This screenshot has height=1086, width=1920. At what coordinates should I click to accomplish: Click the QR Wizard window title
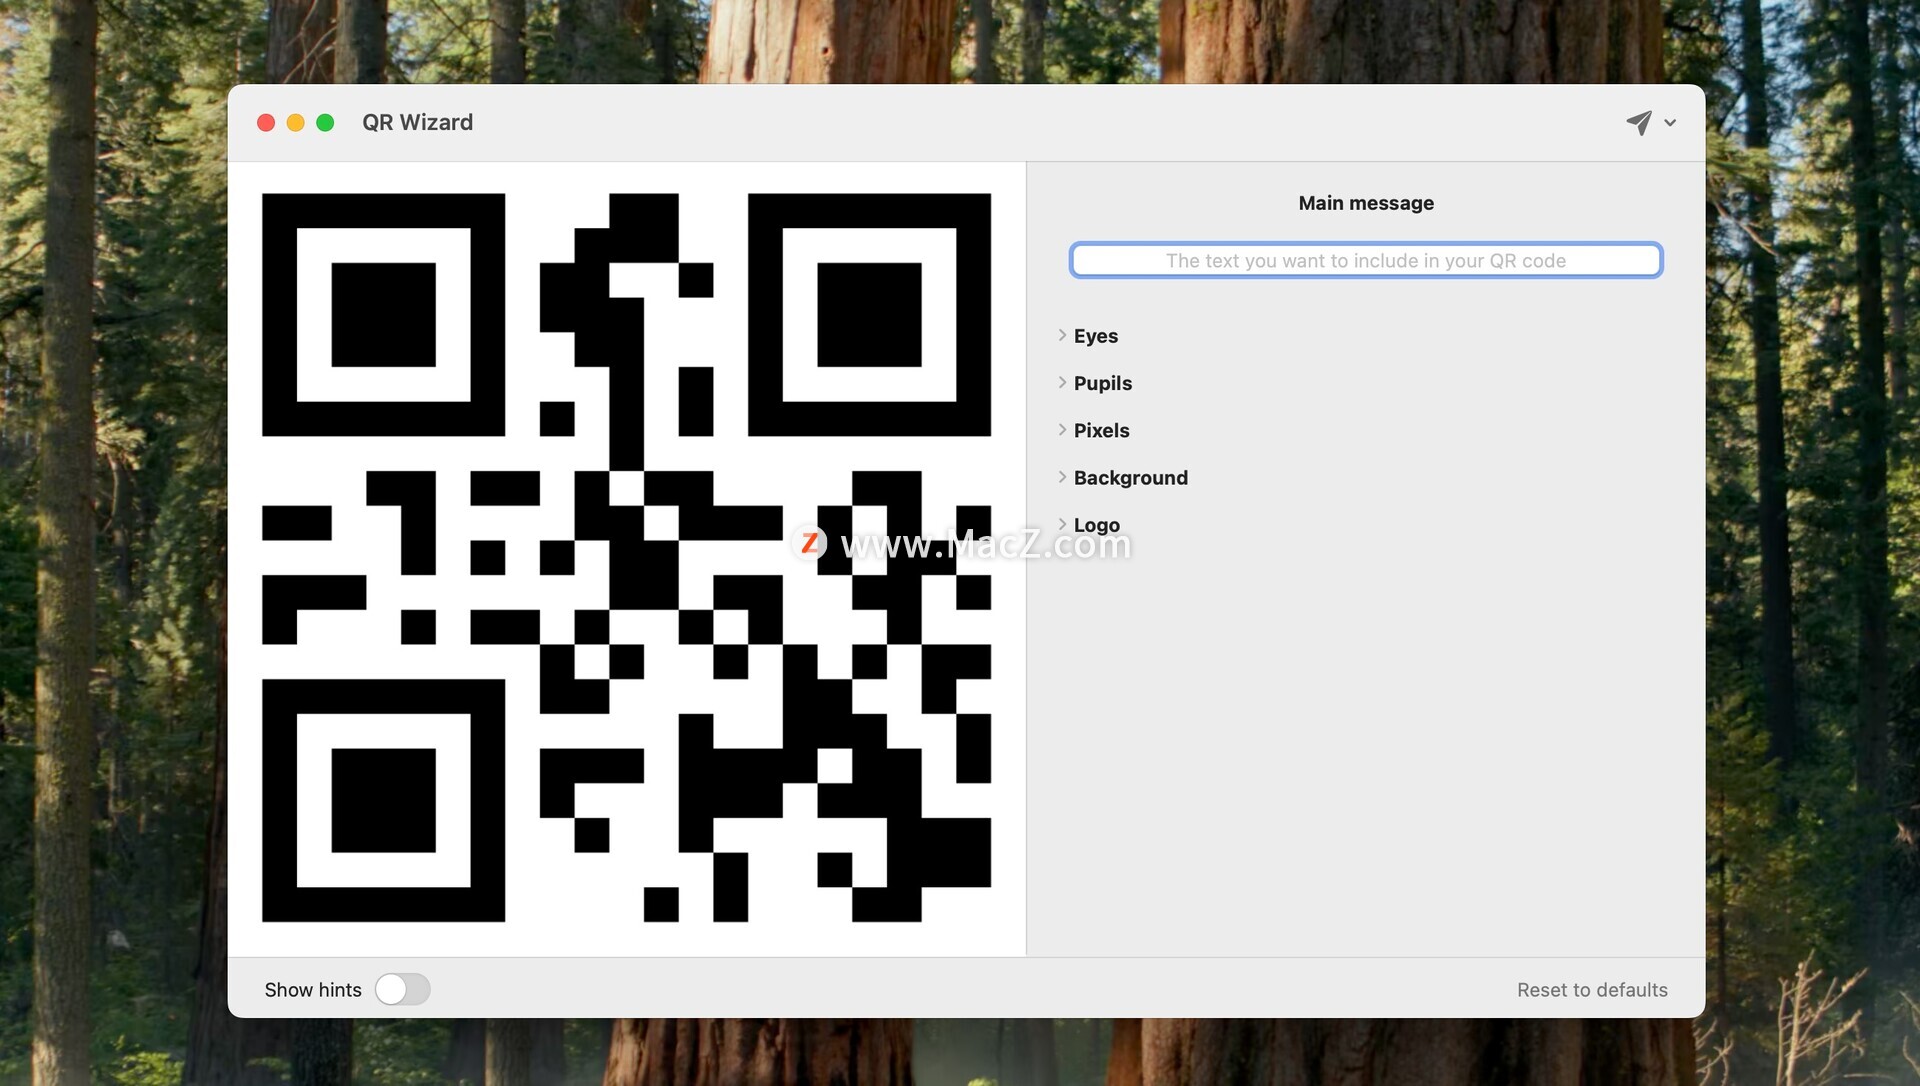pos(417,122)
